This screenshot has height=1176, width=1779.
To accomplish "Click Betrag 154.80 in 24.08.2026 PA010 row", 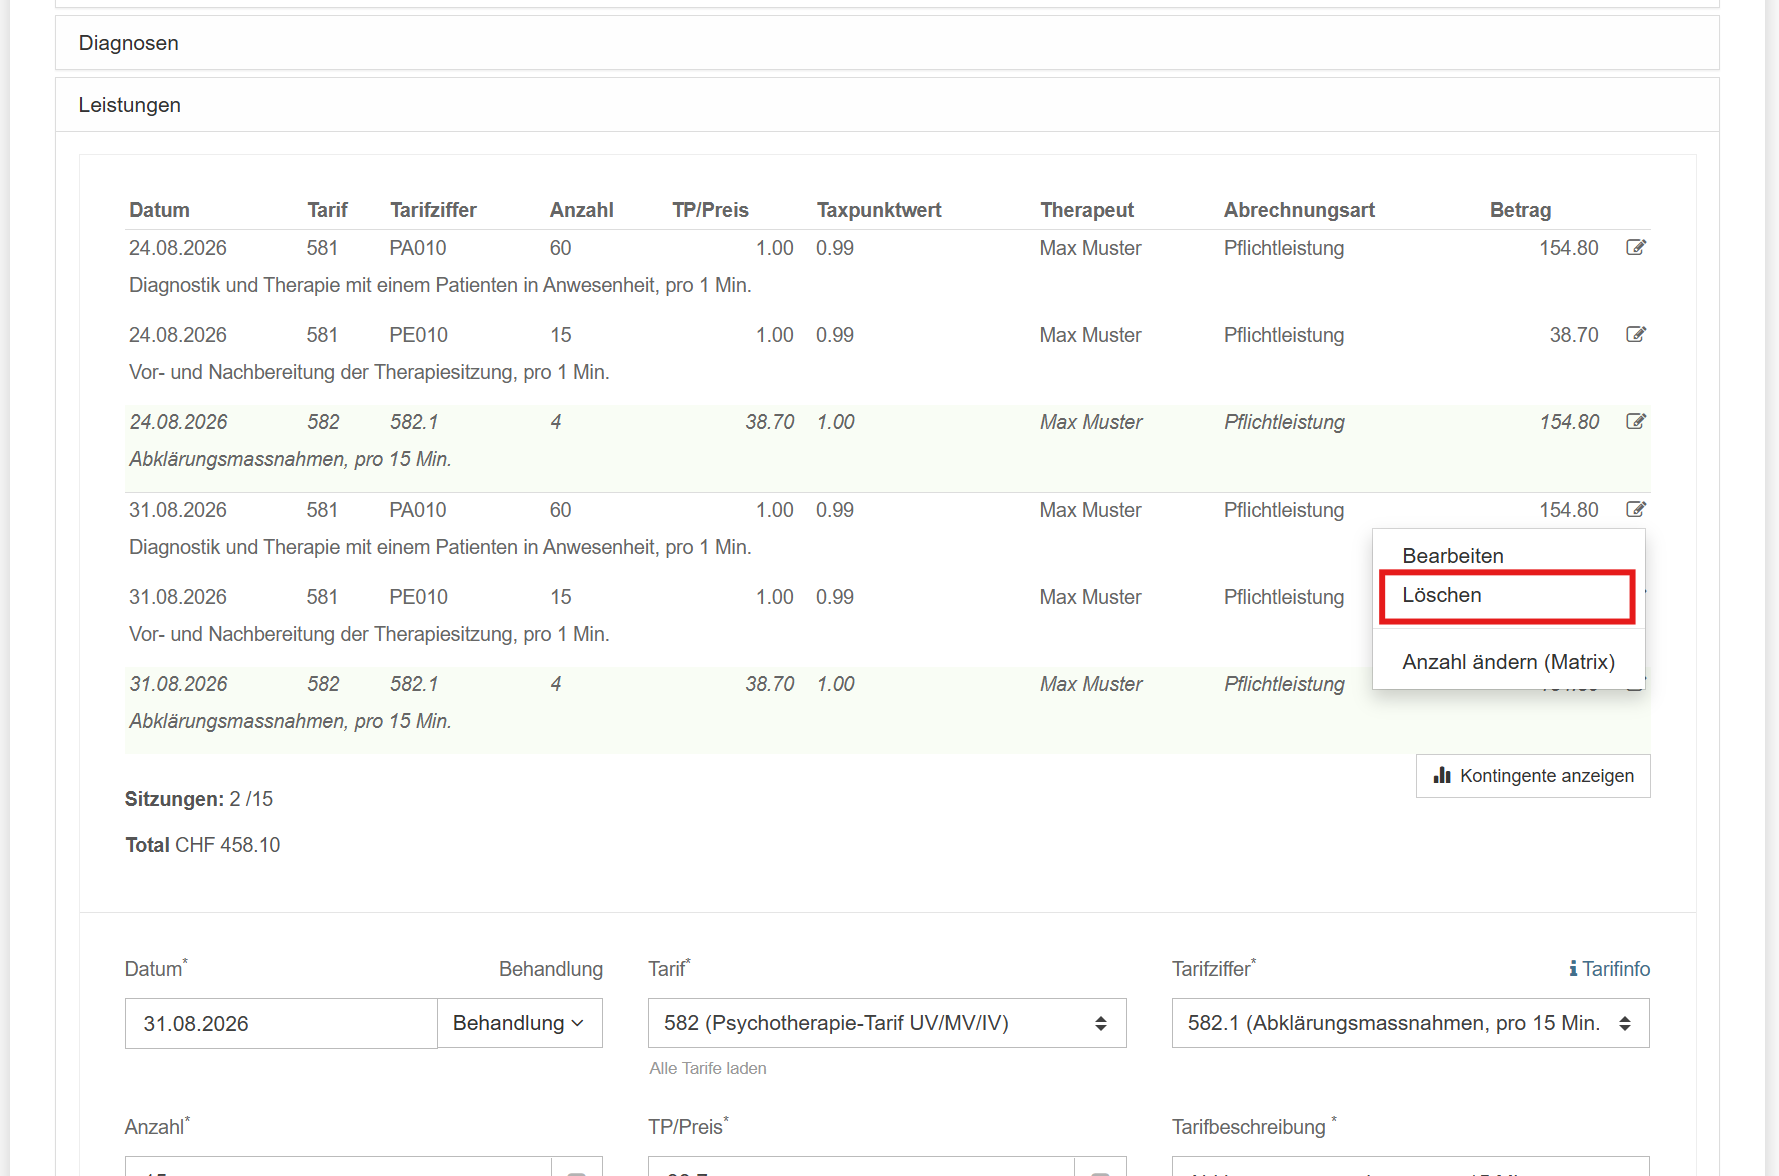I will [1569, 248].
